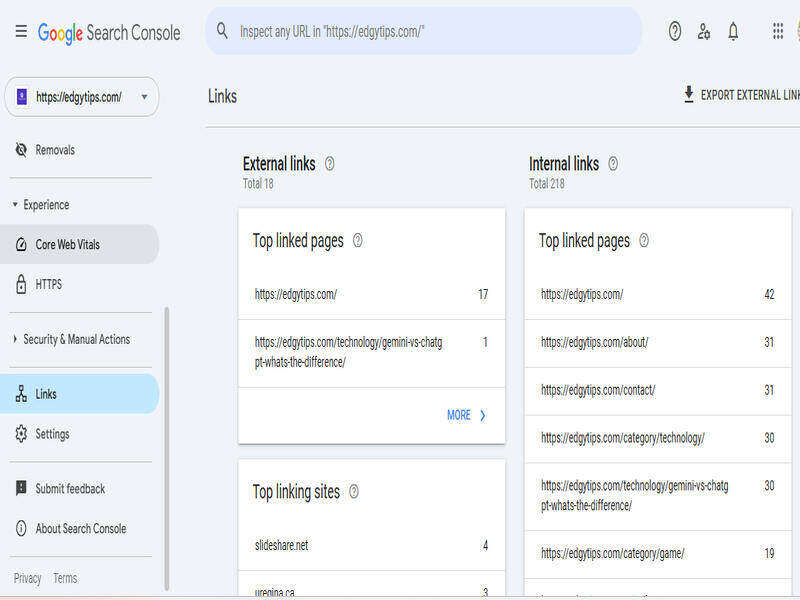Open the property selector dropdown arrow
800x600 pixels.
(144, 97)
